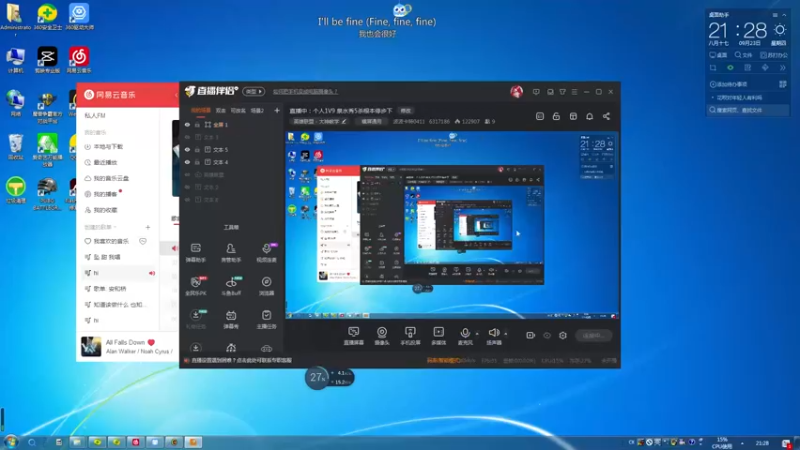
Task: Hide the 全屏 1 source layer
Action: tap(187, 124)
